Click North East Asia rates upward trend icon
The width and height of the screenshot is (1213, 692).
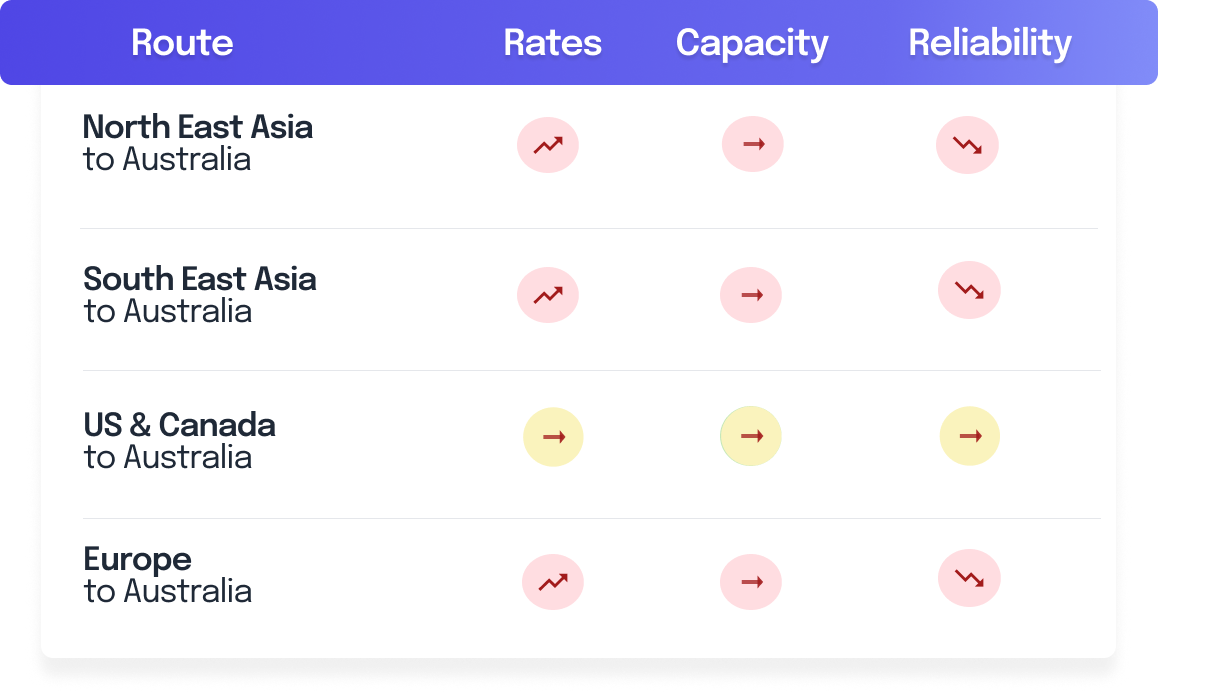tap(548, 145)
